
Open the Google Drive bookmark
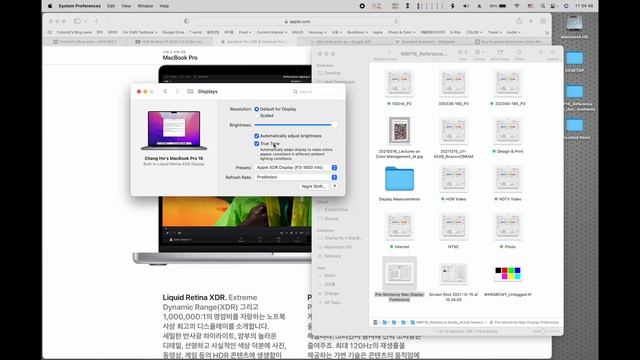coord(173,32)
